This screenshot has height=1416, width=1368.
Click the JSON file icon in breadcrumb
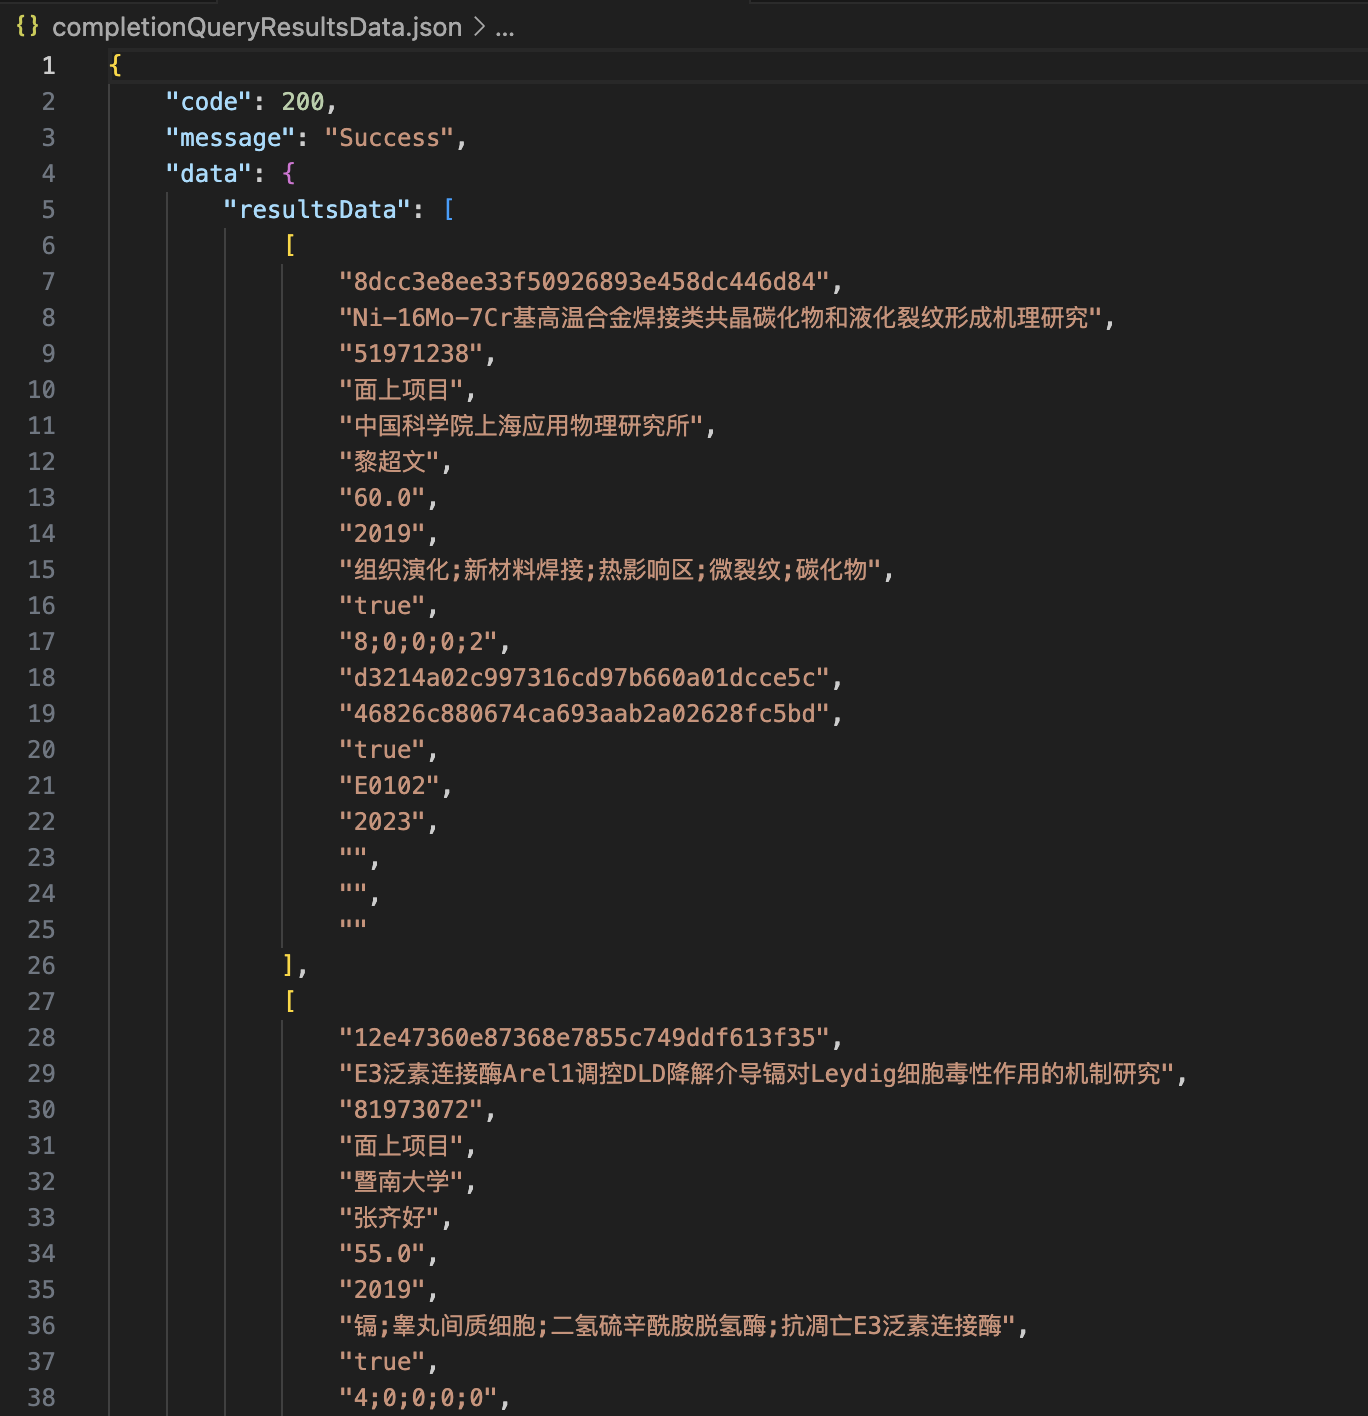tap(28, 27)
